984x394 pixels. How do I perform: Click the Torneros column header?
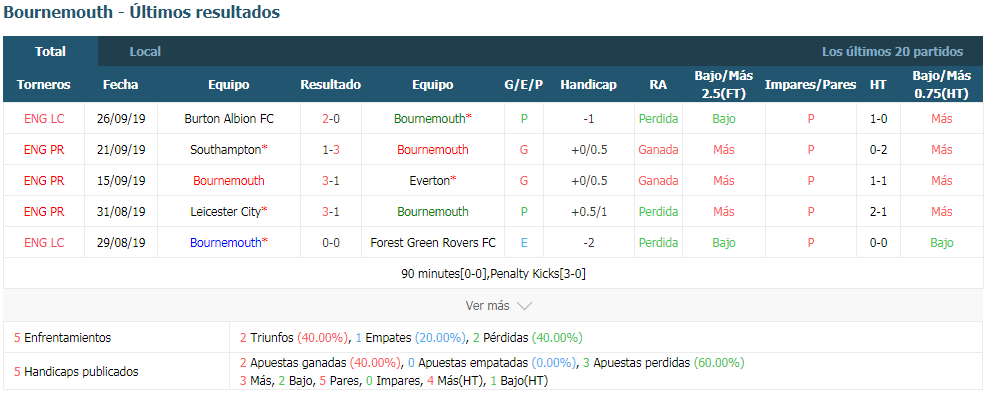tap(44, 85)
